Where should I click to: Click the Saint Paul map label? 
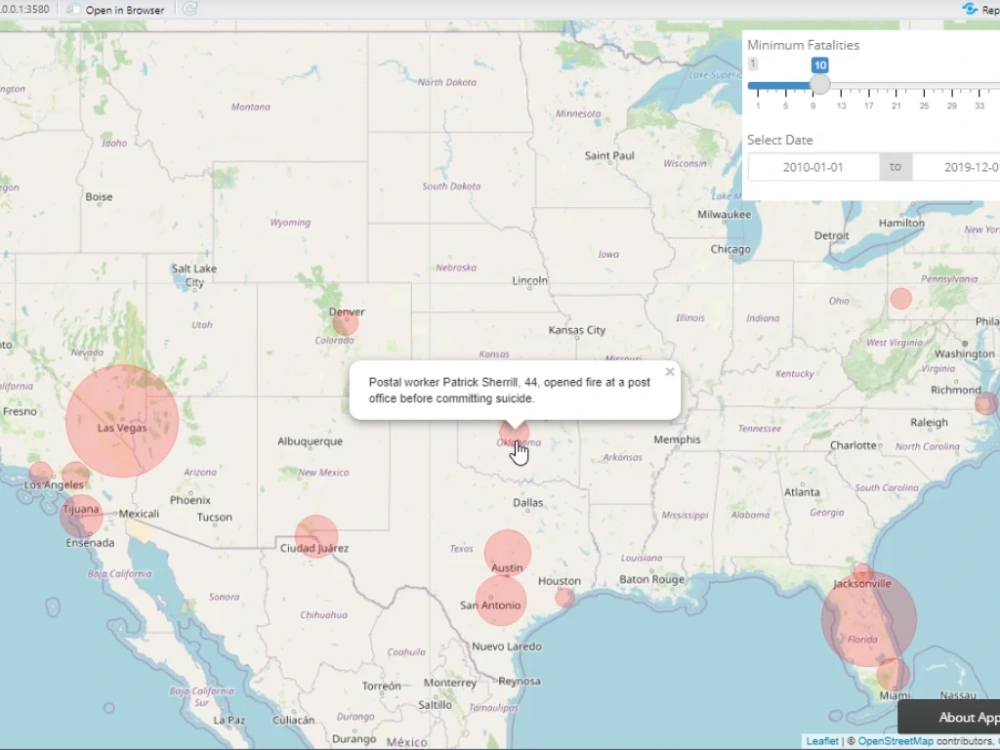[610, 156]
